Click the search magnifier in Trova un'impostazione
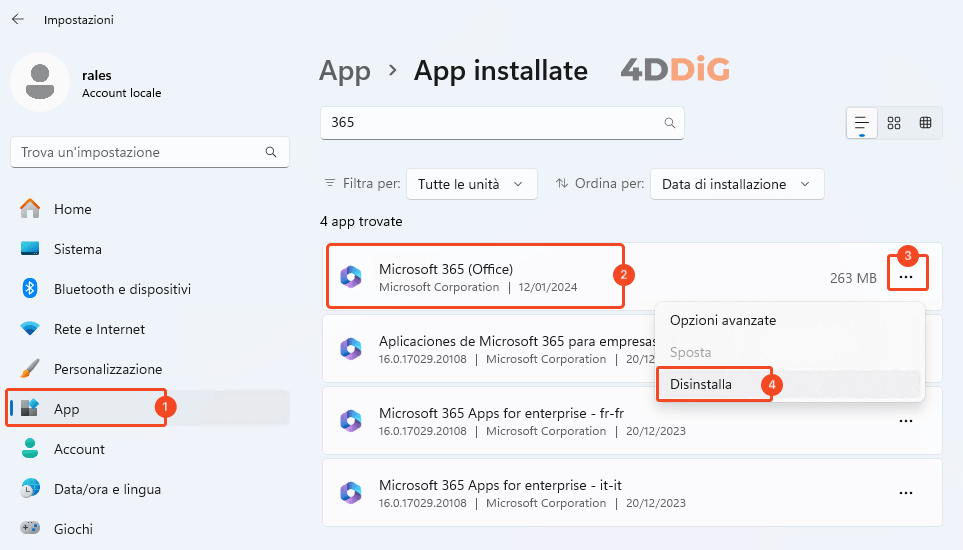Image resolution: width=963 pixels, height=550 pixels. point(271,152)
